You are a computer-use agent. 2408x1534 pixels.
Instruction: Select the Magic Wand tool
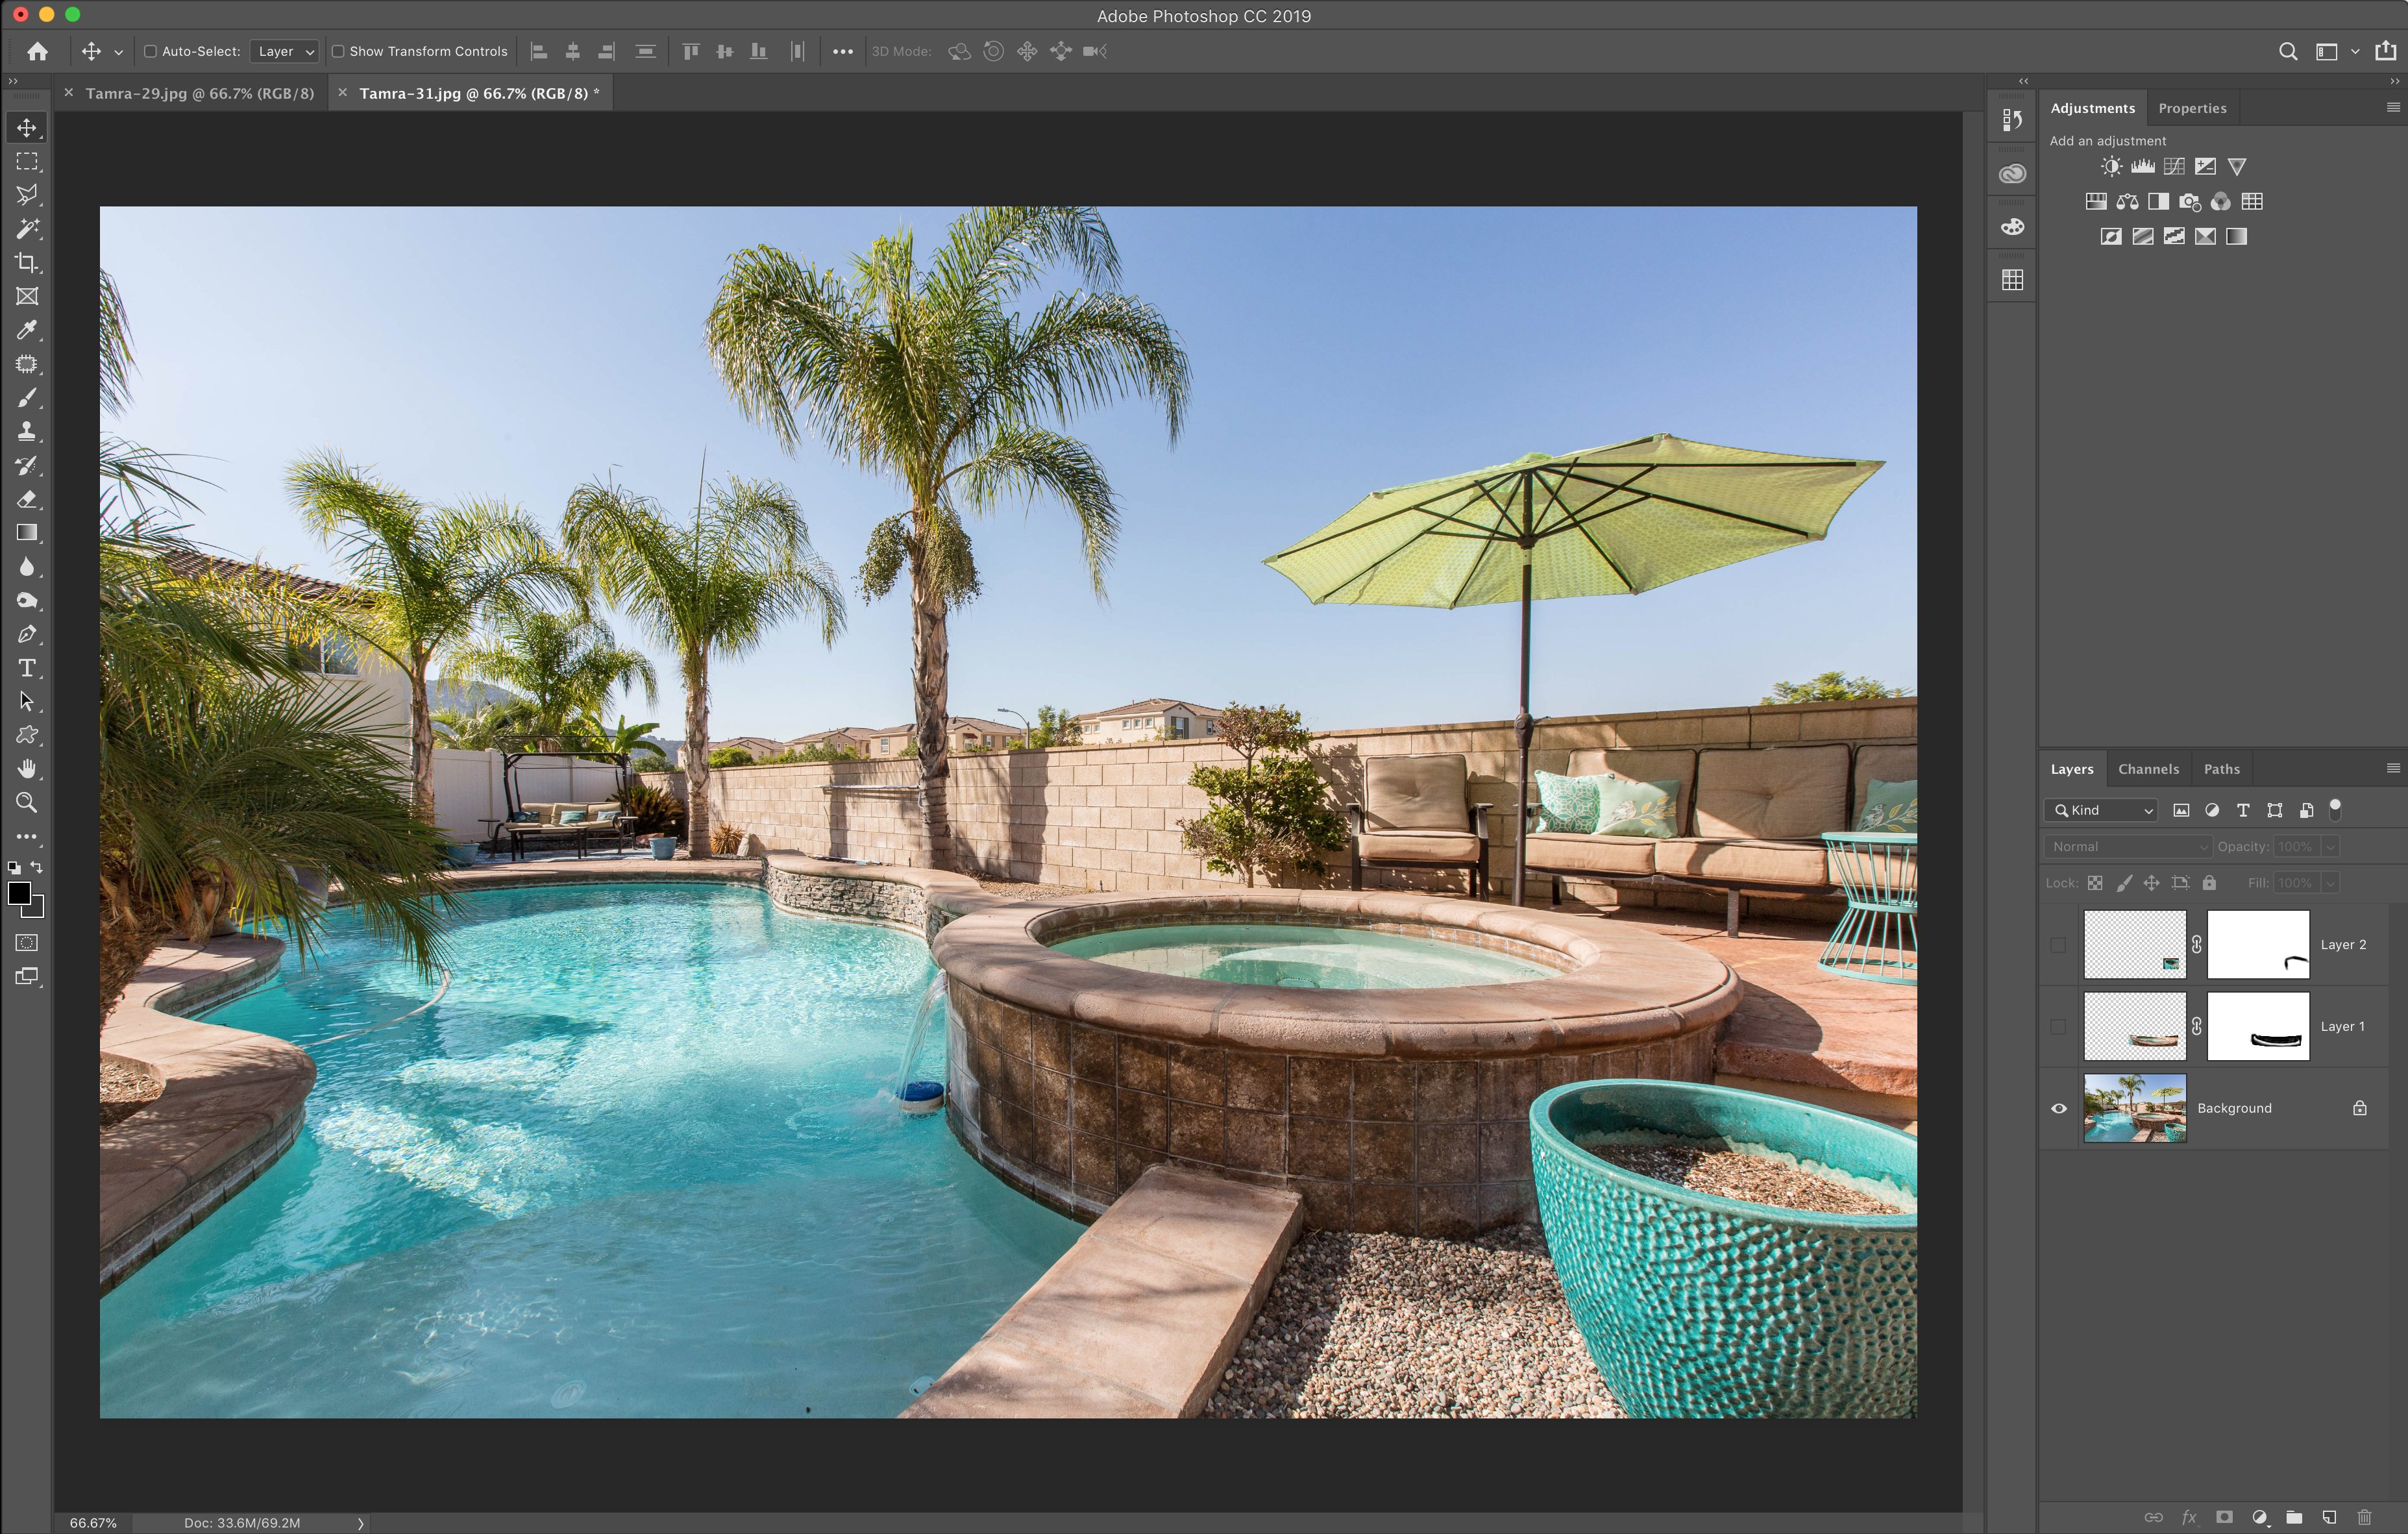coord(27,229)
